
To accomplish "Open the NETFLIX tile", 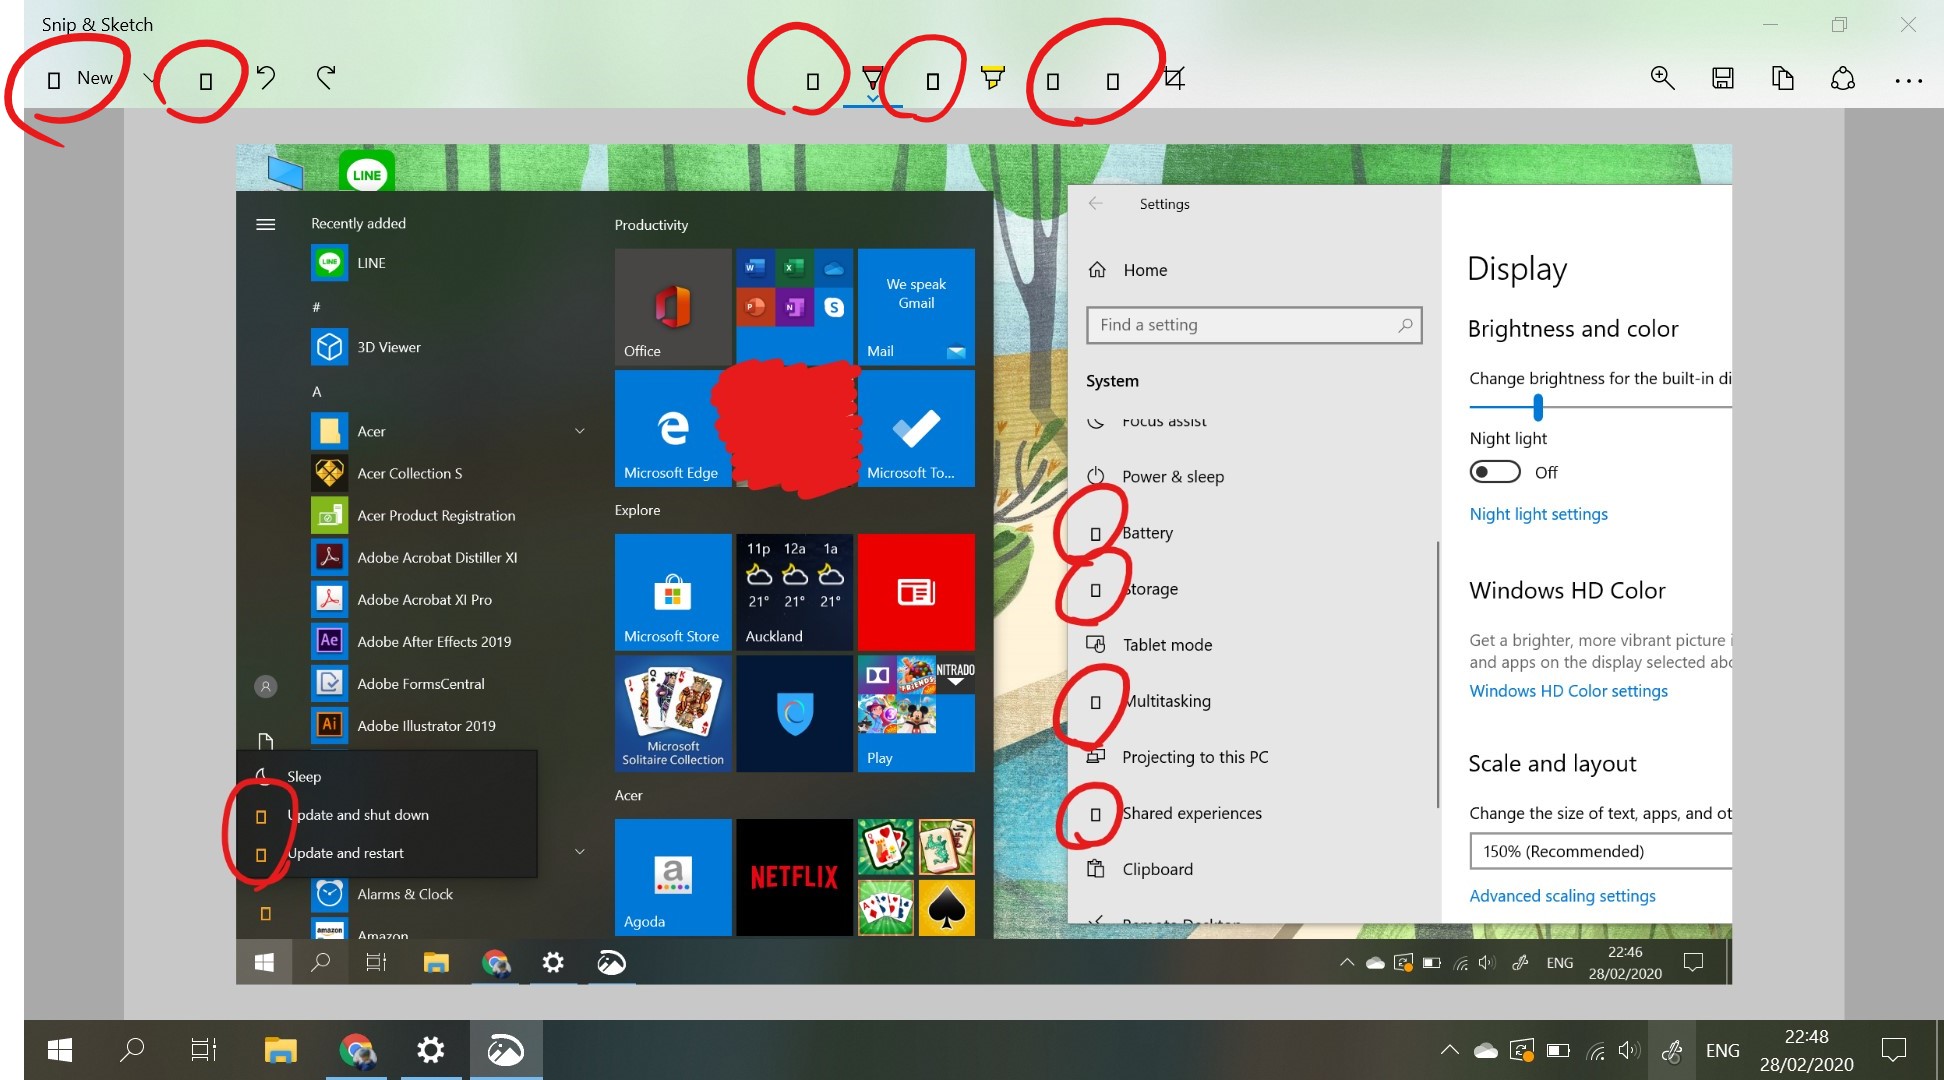I will pos(794,877).
